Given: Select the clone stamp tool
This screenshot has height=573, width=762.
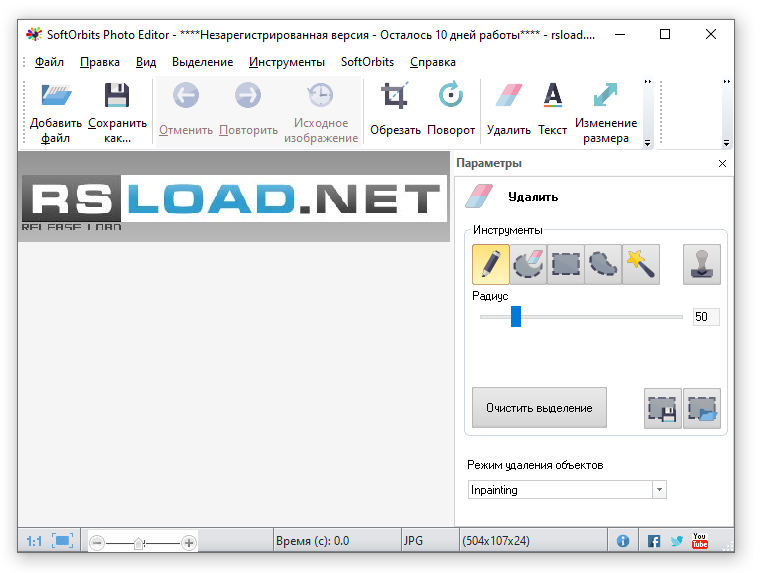Looking at the screenshot, I should (x=701, y=264).
